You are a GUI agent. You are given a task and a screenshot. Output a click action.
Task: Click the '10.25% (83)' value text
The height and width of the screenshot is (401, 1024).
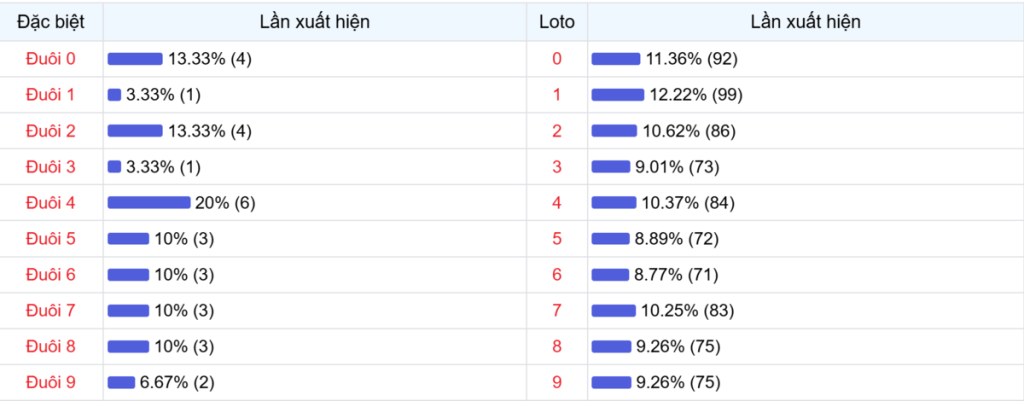coord(687,311)
